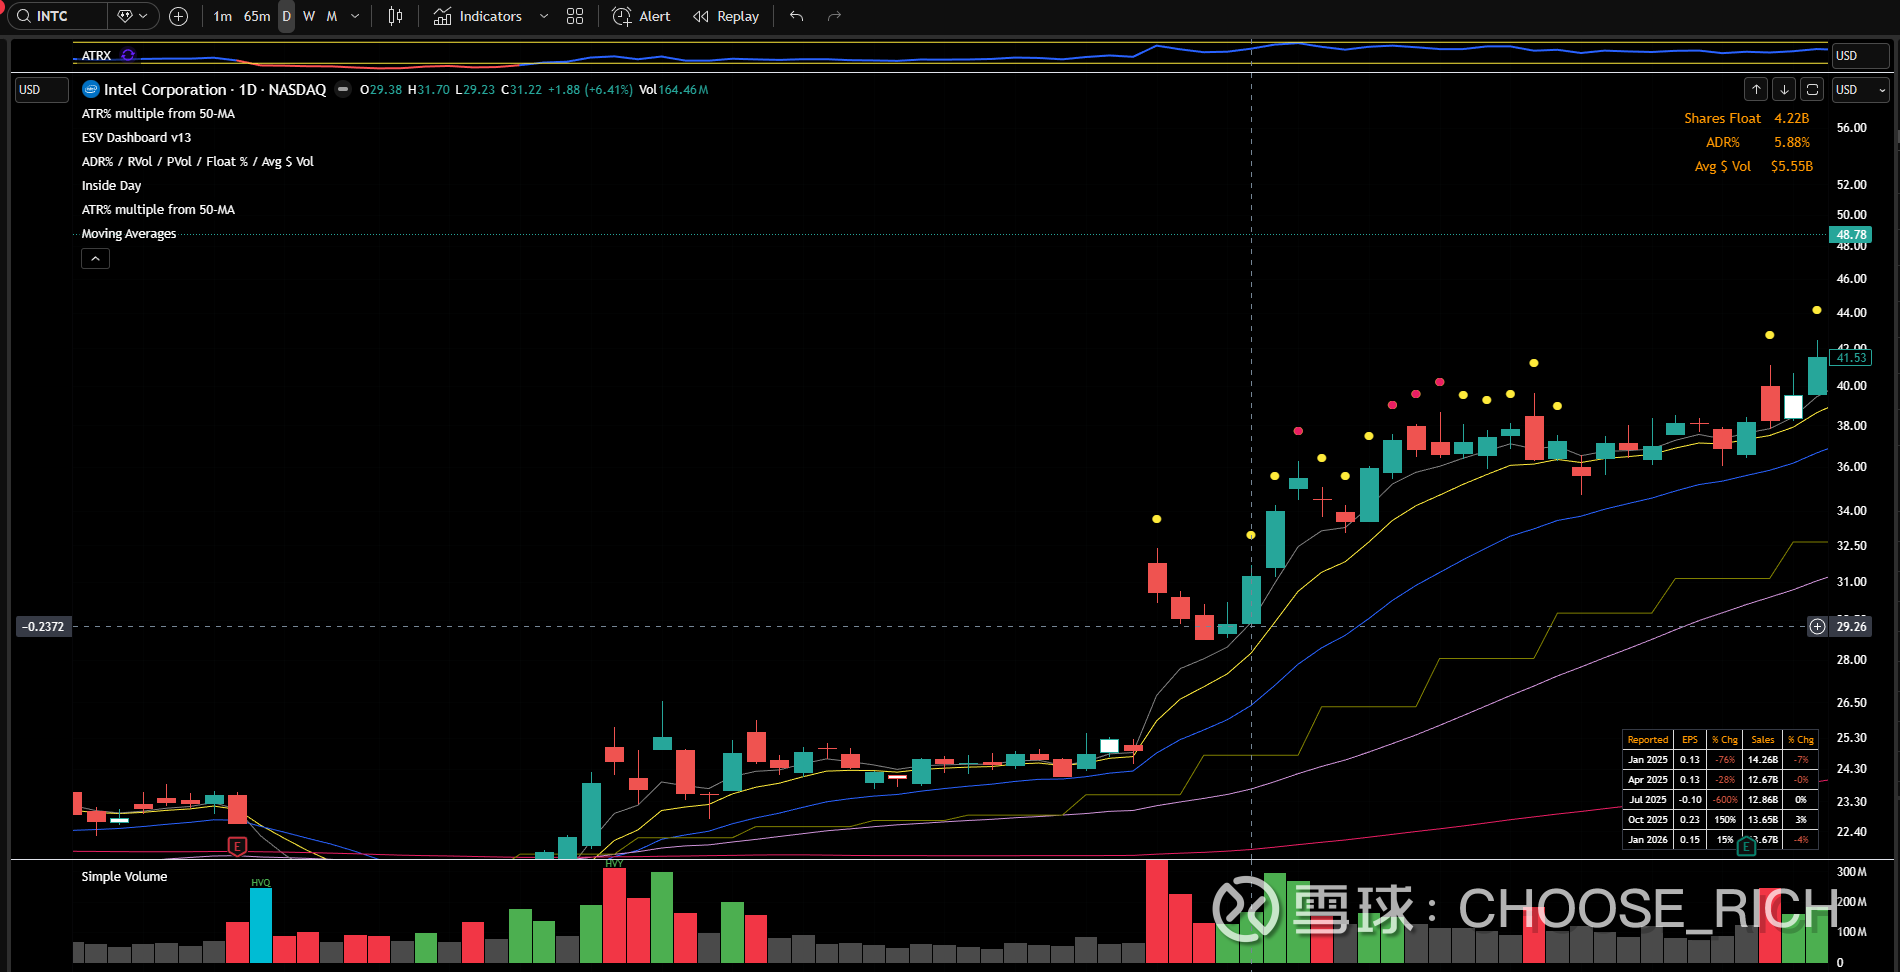
Task: Click the undo arrow
Action: (x=796, y=16)
